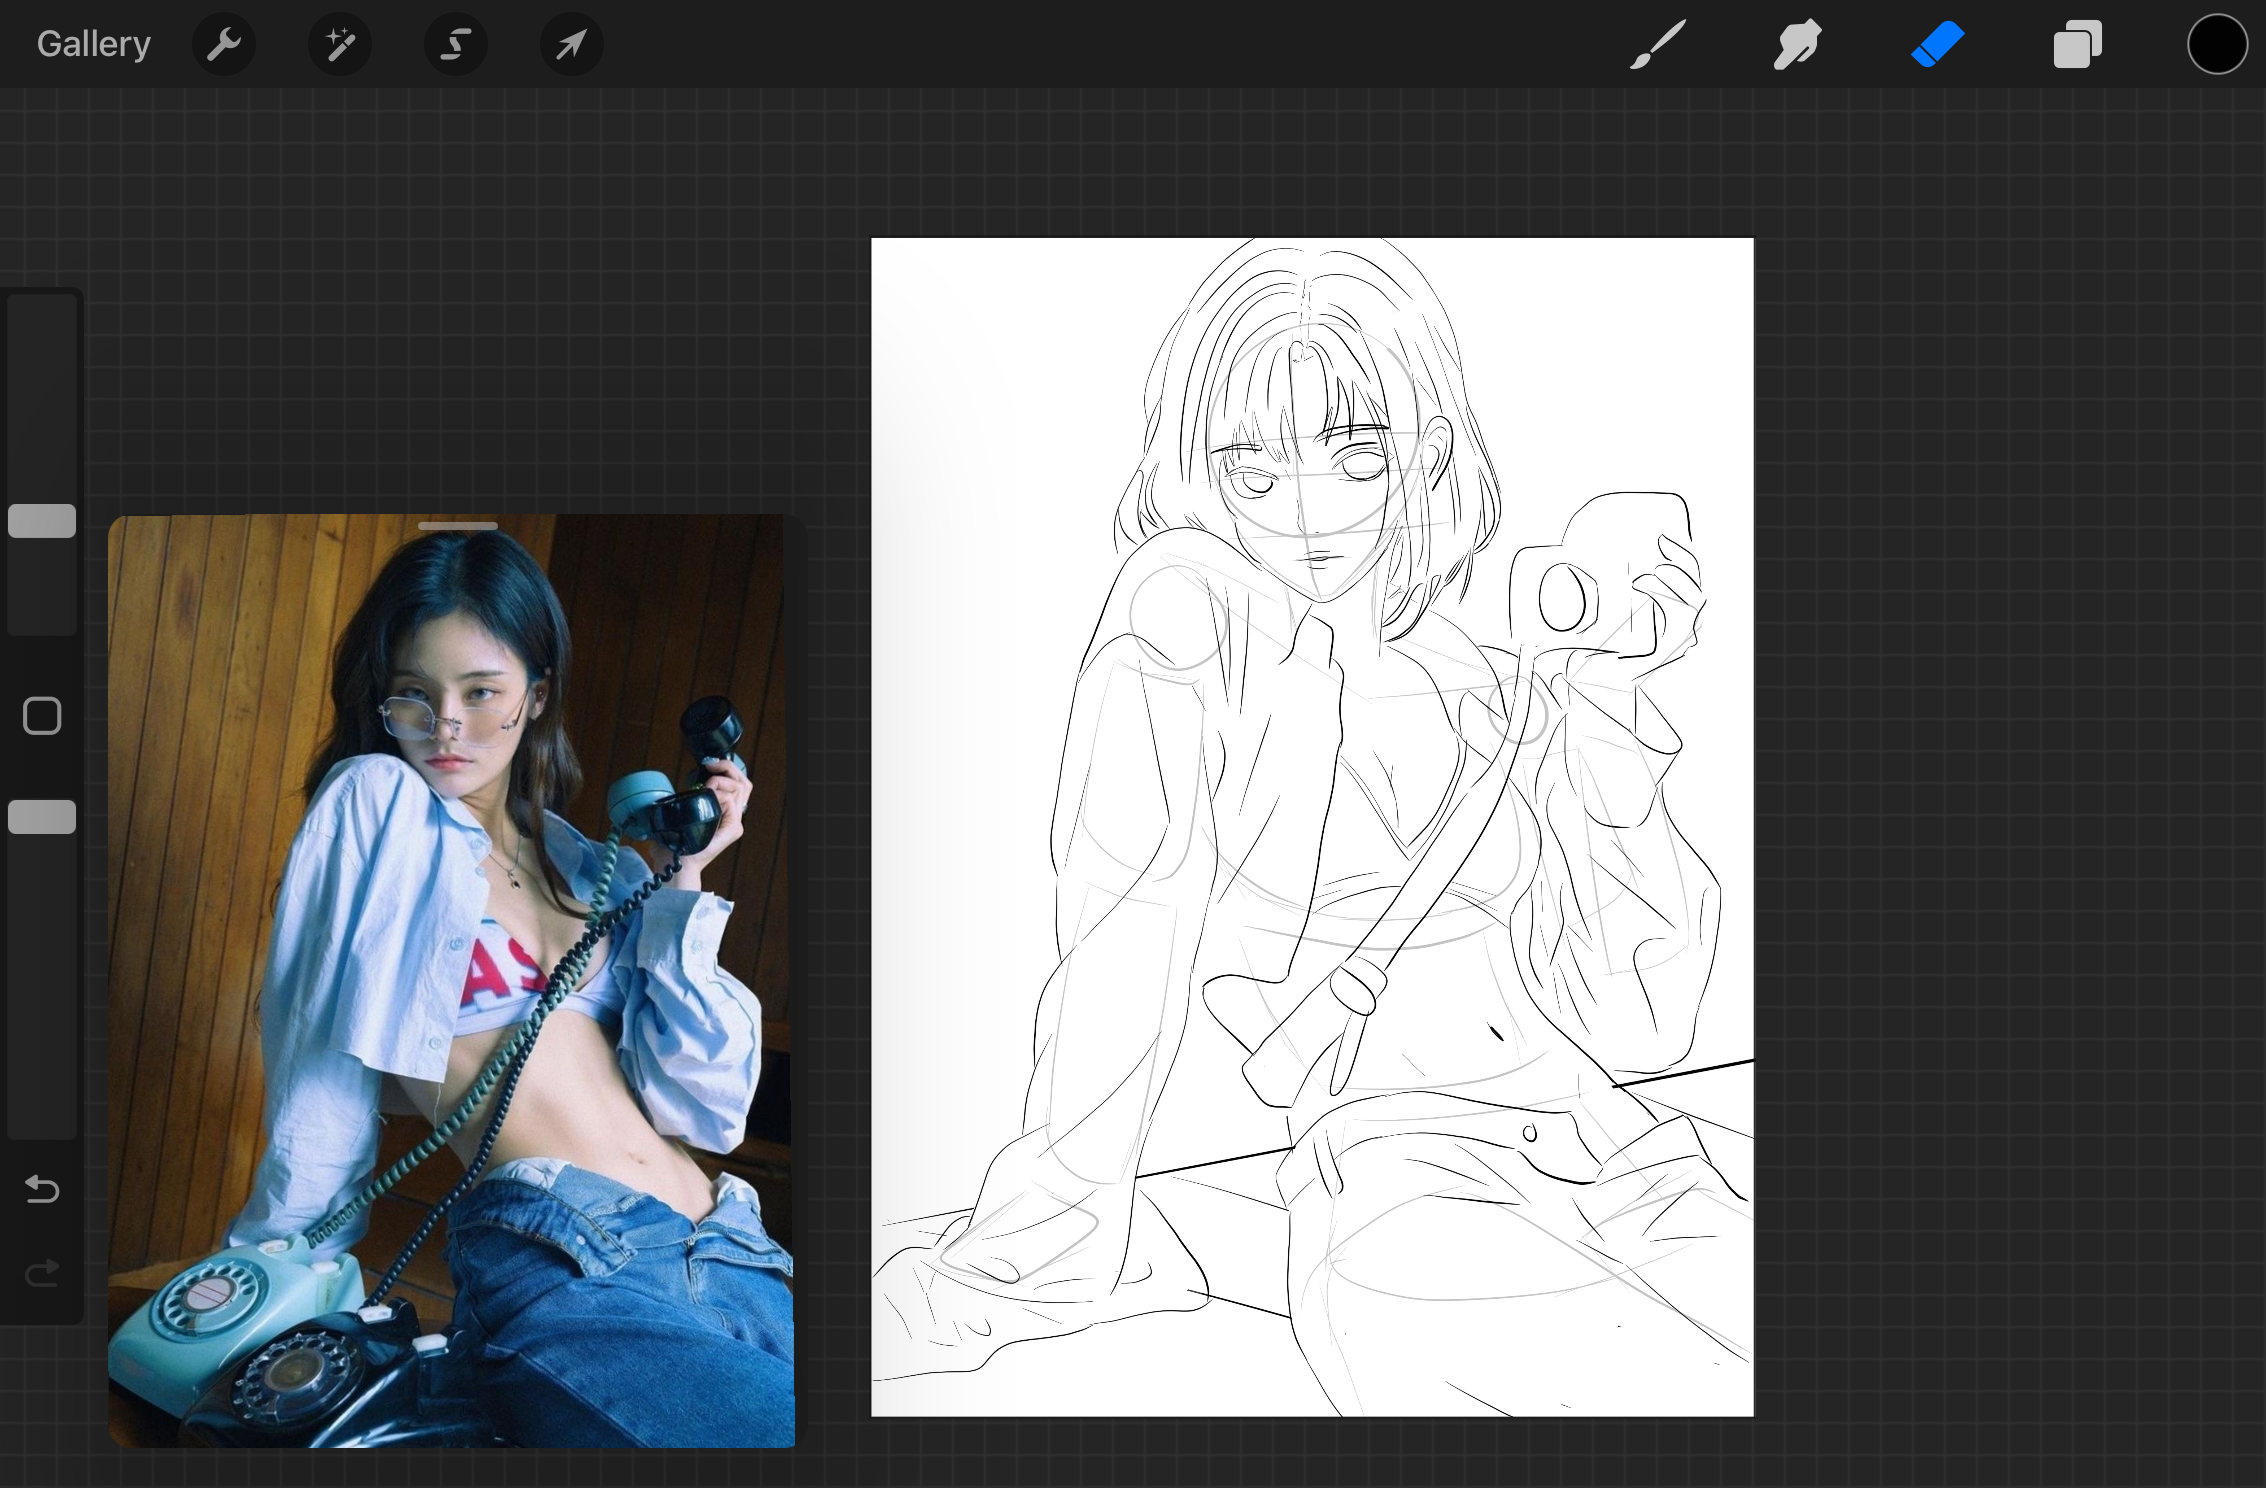Tap the reference photo window
This screenshot has height=1488, width=2266.
pyautogui.click(x=452, y=980)
